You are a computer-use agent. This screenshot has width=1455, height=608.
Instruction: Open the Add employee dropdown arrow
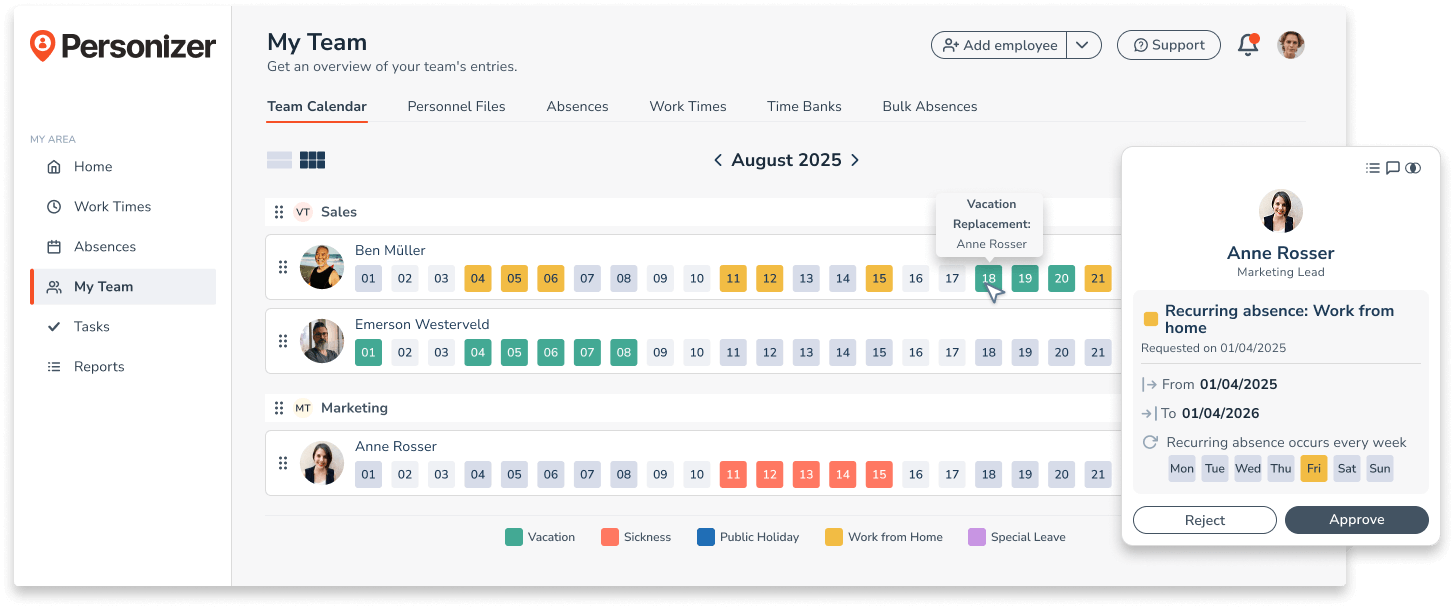point(1084,44)
